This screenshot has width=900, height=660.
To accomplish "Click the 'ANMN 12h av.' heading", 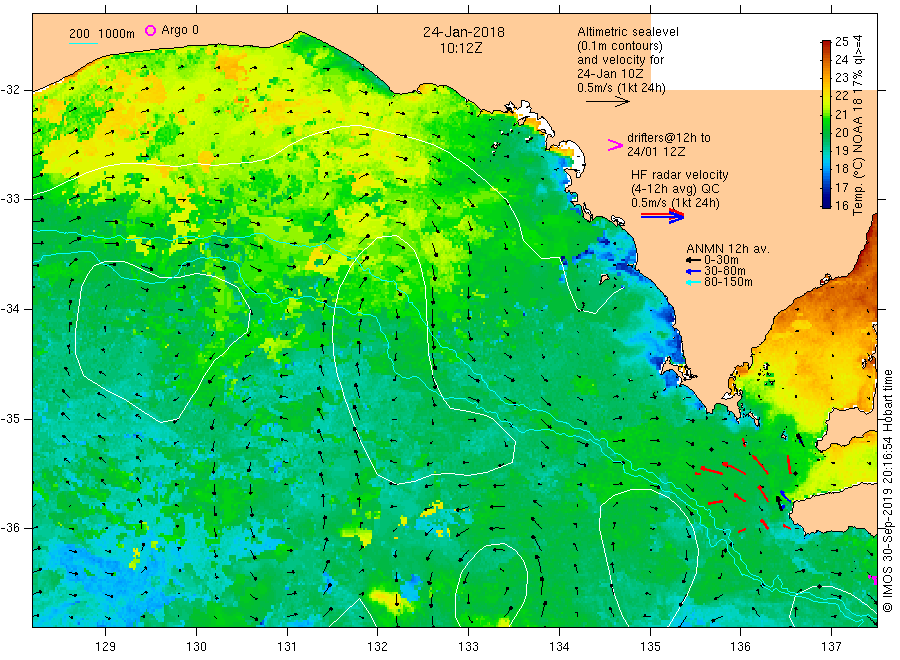I will 728,249.
